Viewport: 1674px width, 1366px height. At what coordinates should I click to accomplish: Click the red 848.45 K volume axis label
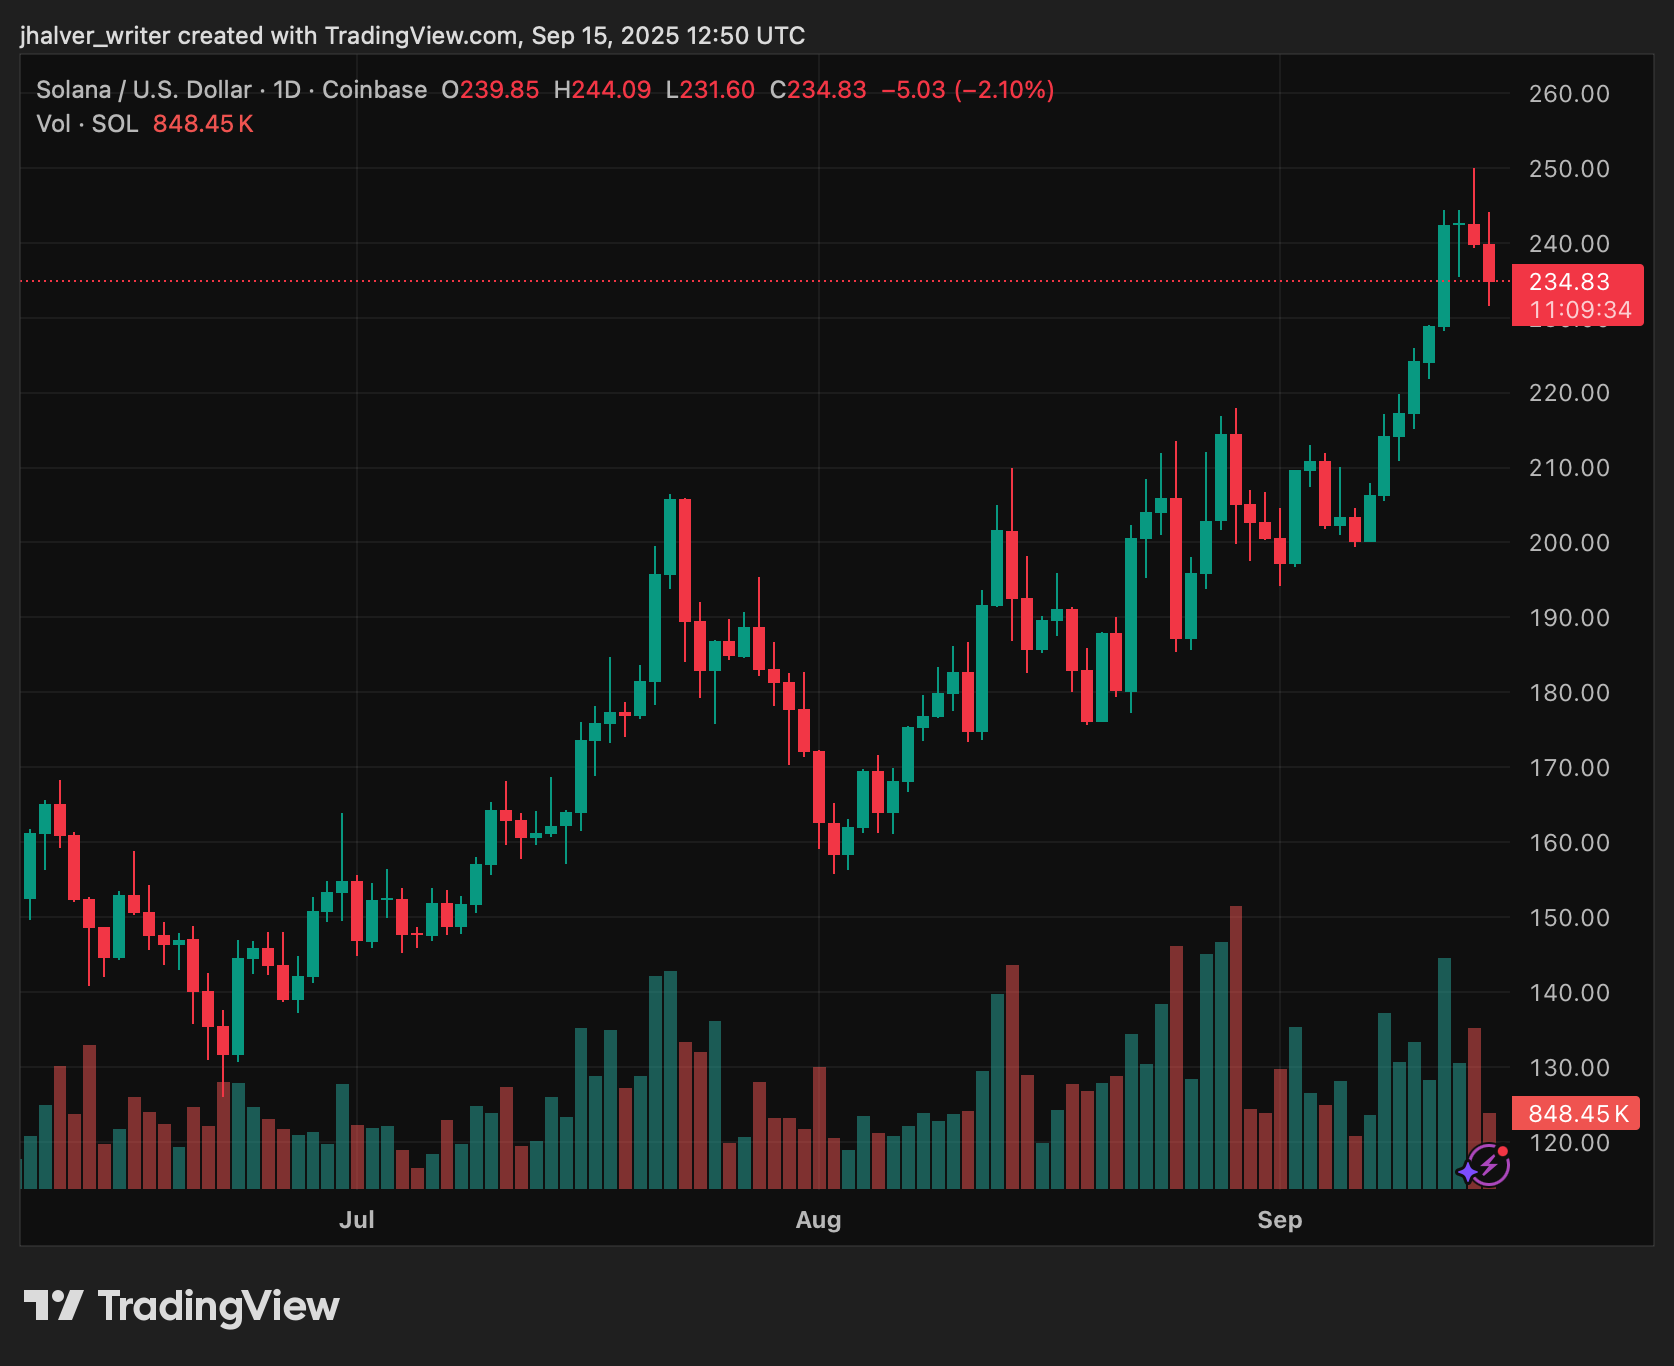click(x=1576, y=1113)
